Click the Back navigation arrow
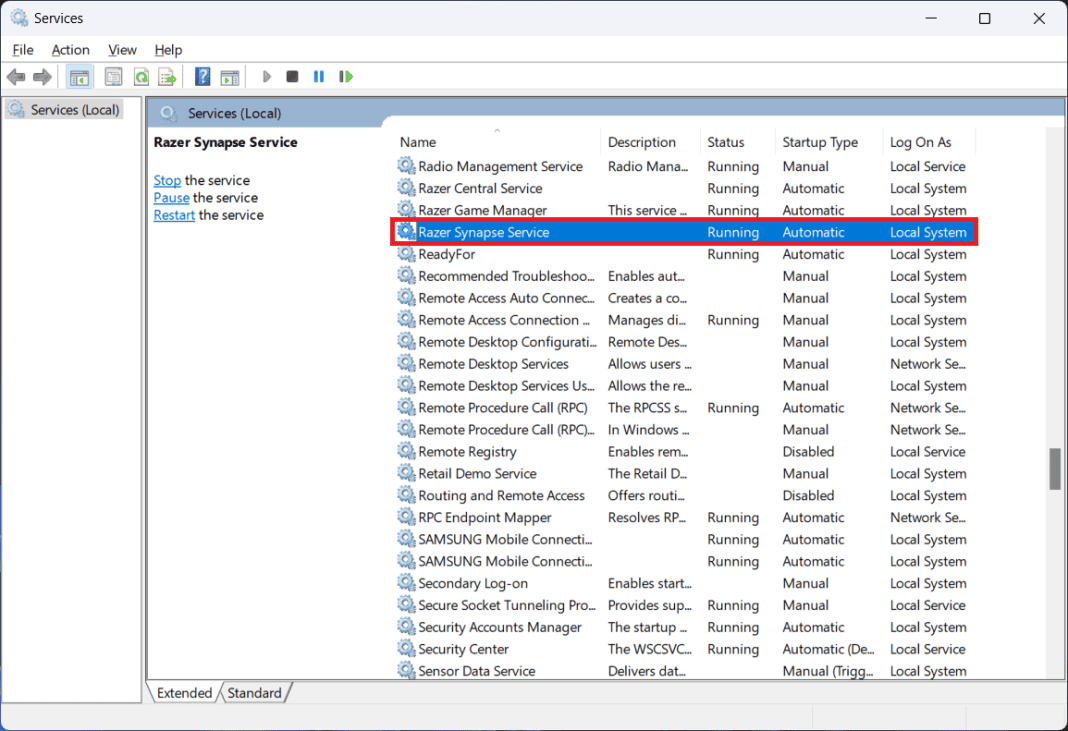Screen dimensions: 1068x731 pyautogui.click(x=16, y=76)
